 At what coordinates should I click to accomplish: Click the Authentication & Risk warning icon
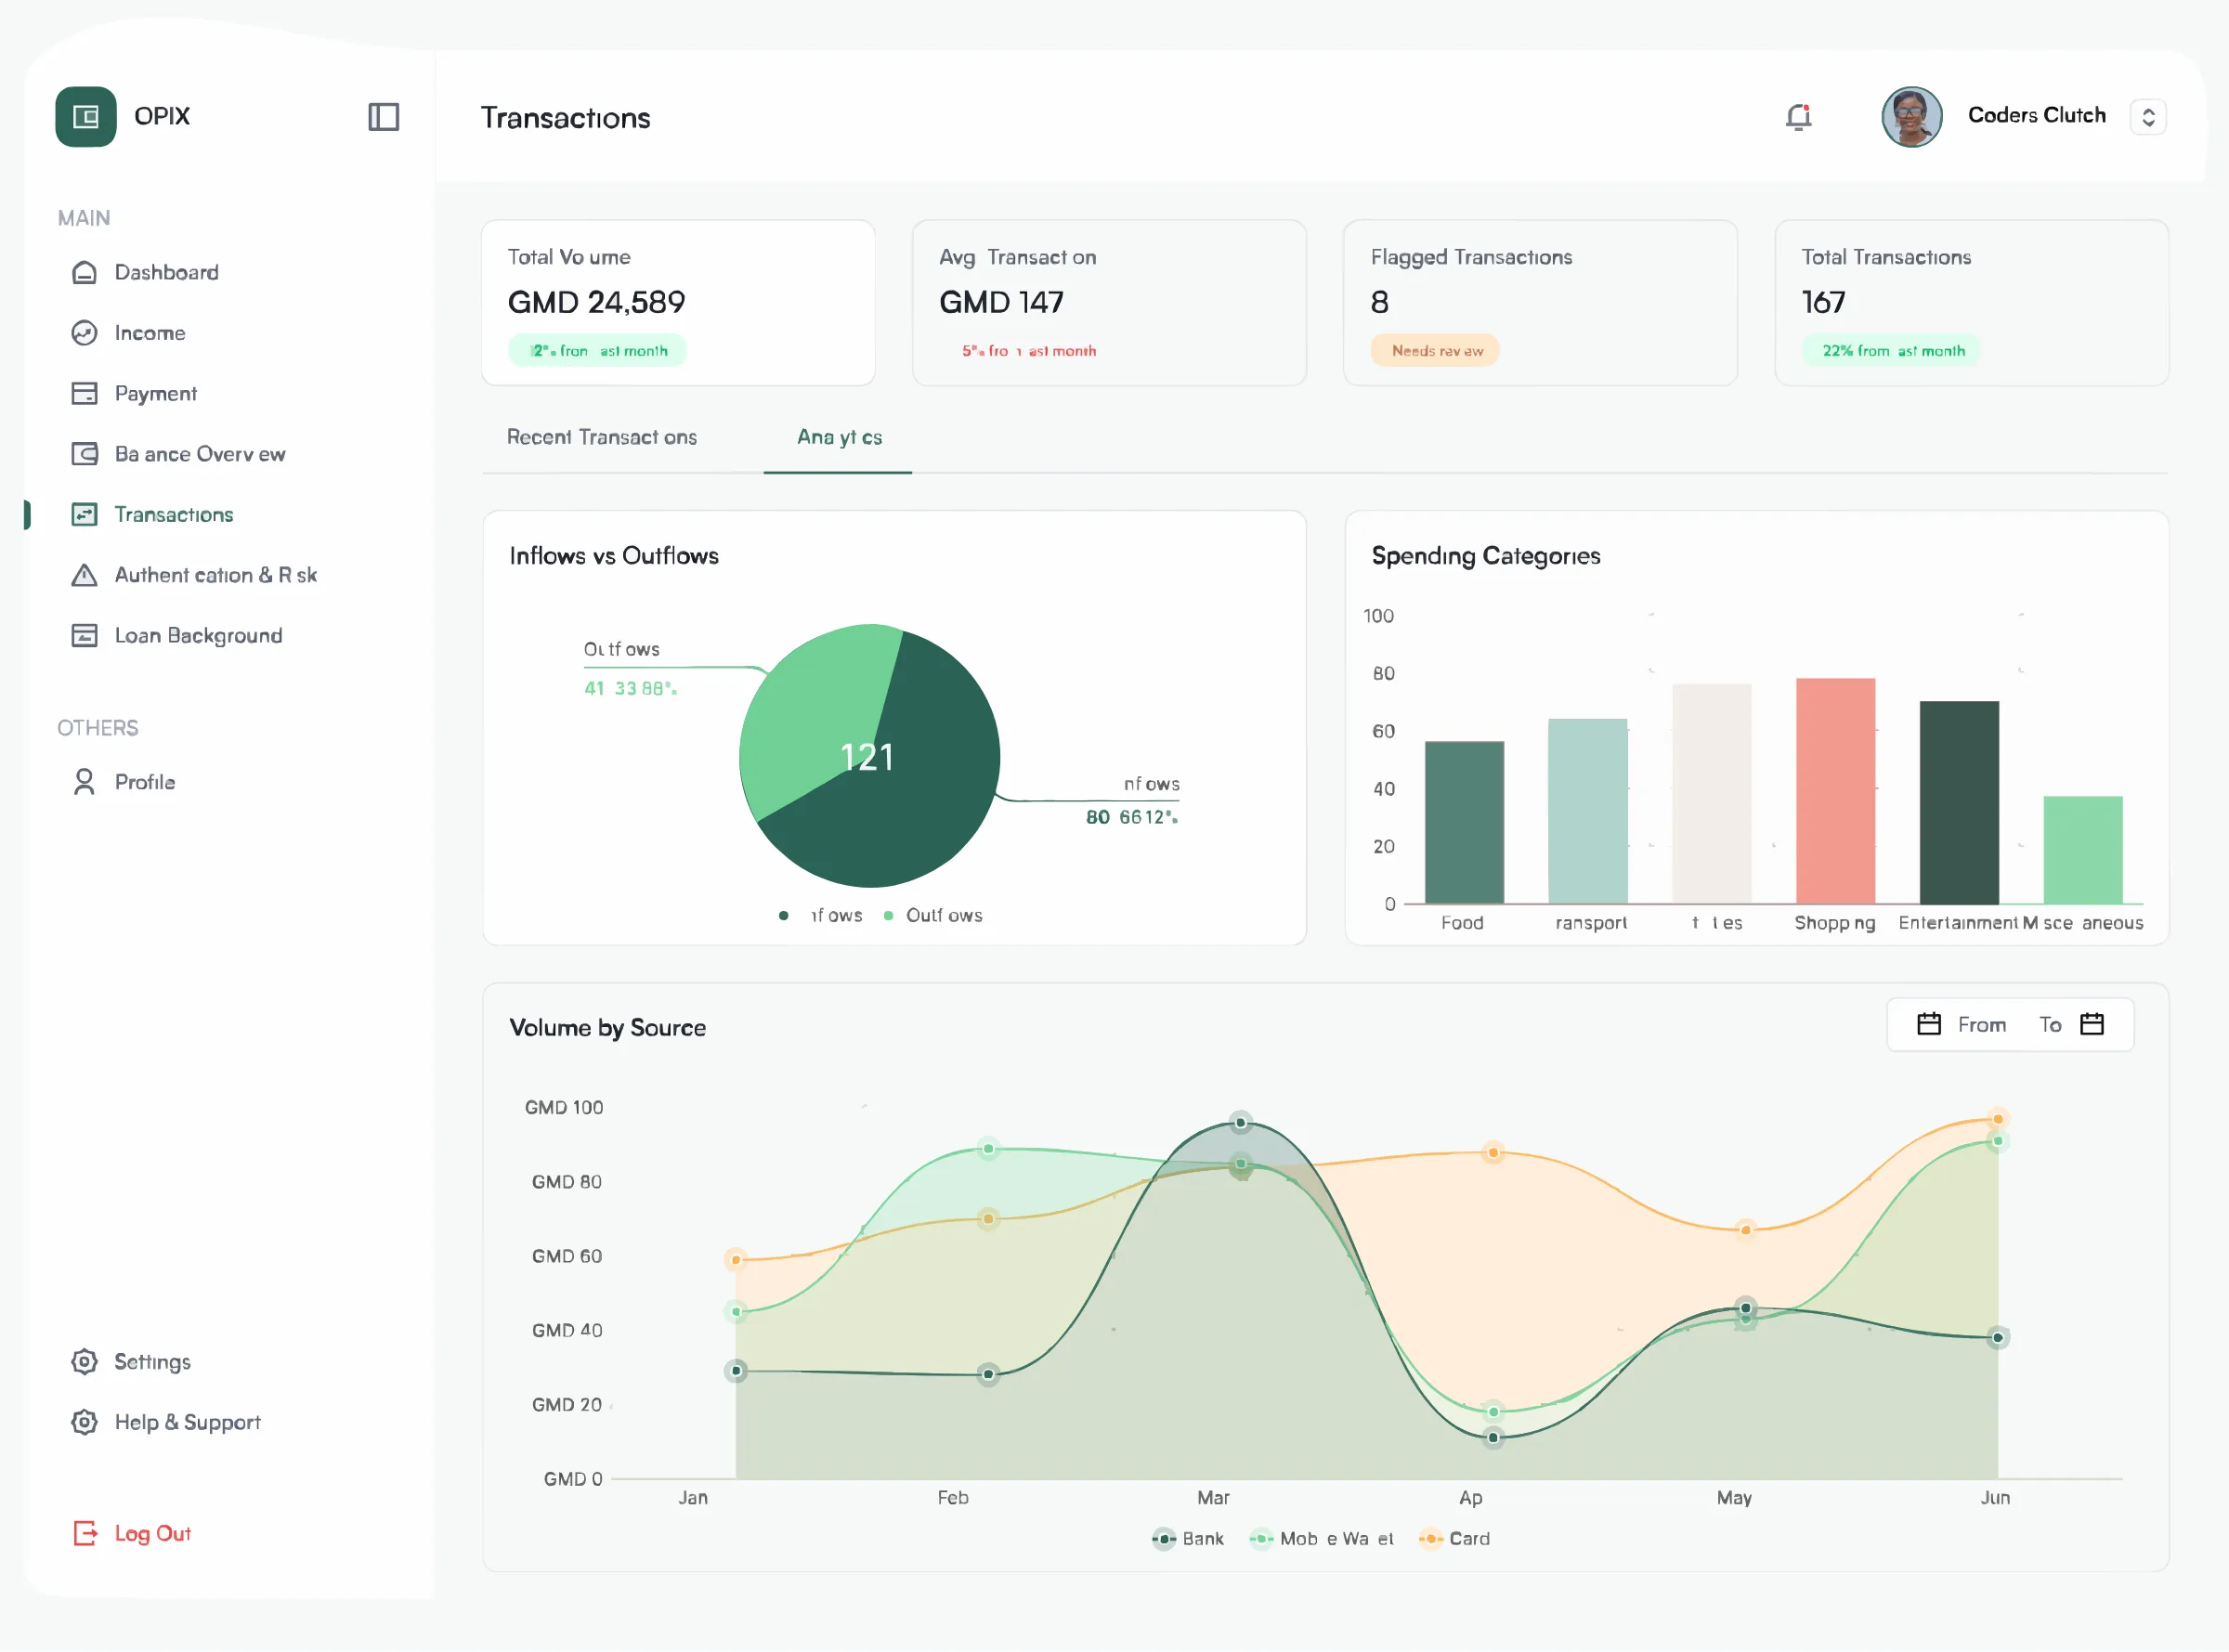tap(85, 575)
